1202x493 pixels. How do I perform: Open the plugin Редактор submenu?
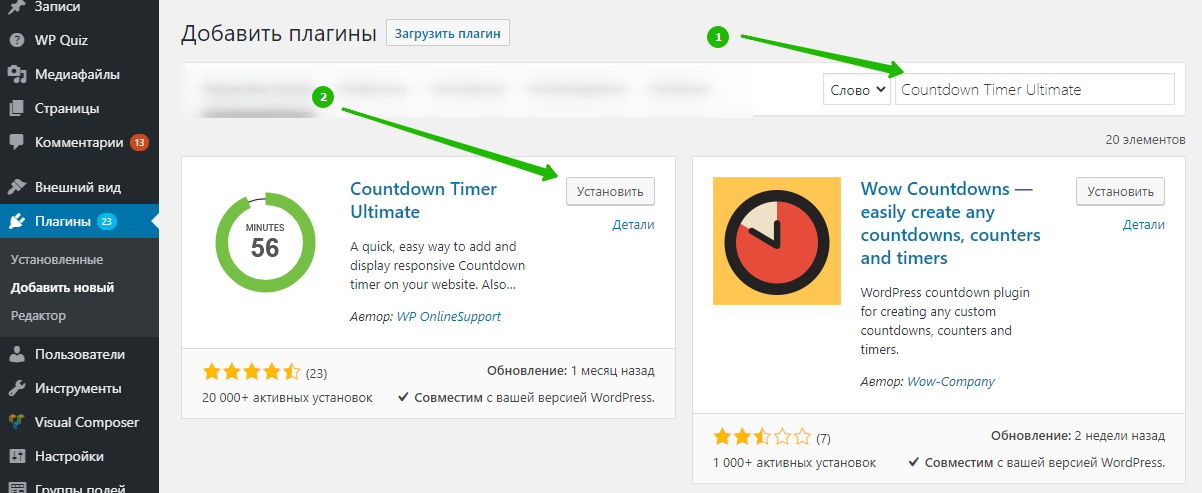(x=38, y=315)
